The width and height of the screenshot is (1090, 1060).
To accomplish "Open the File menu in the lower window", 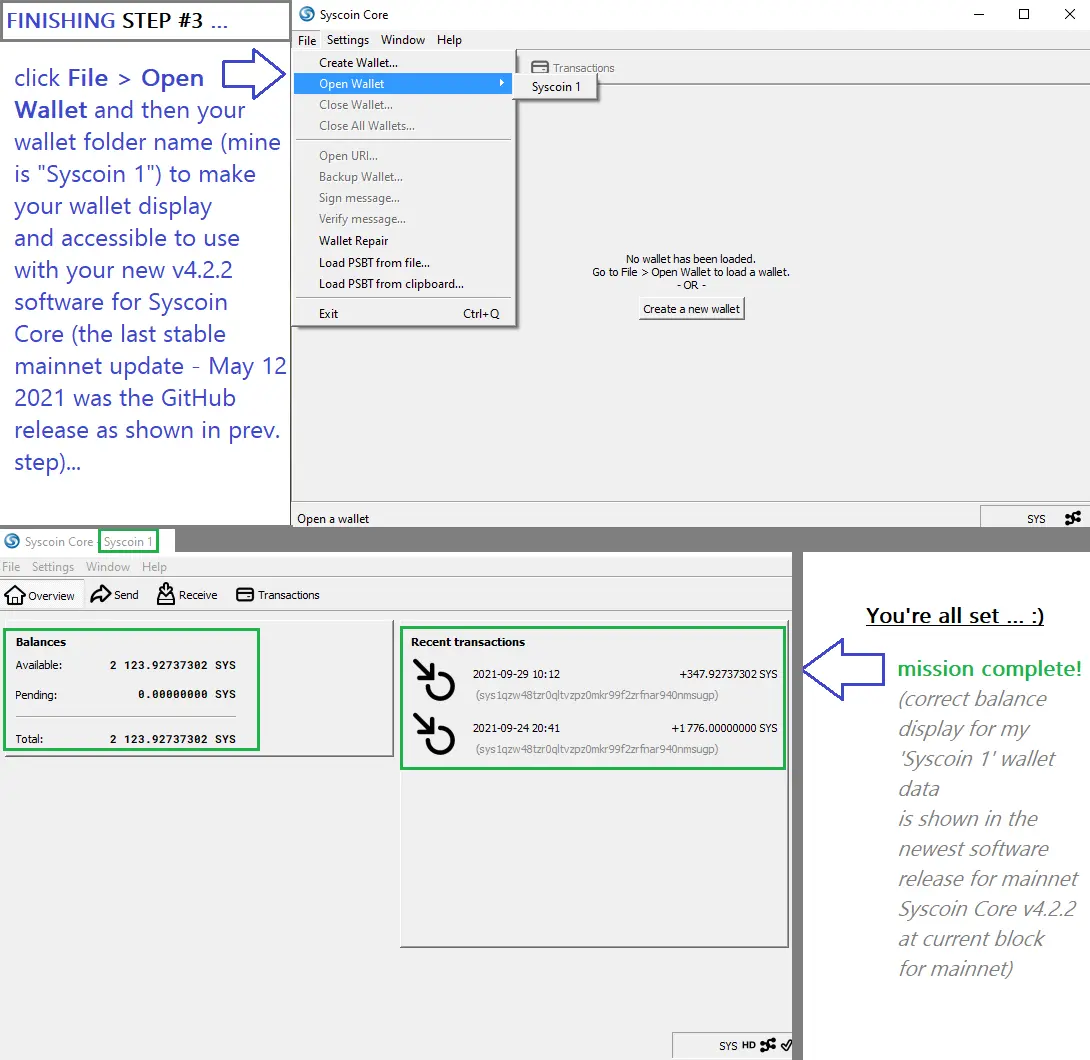I will 11,566.
